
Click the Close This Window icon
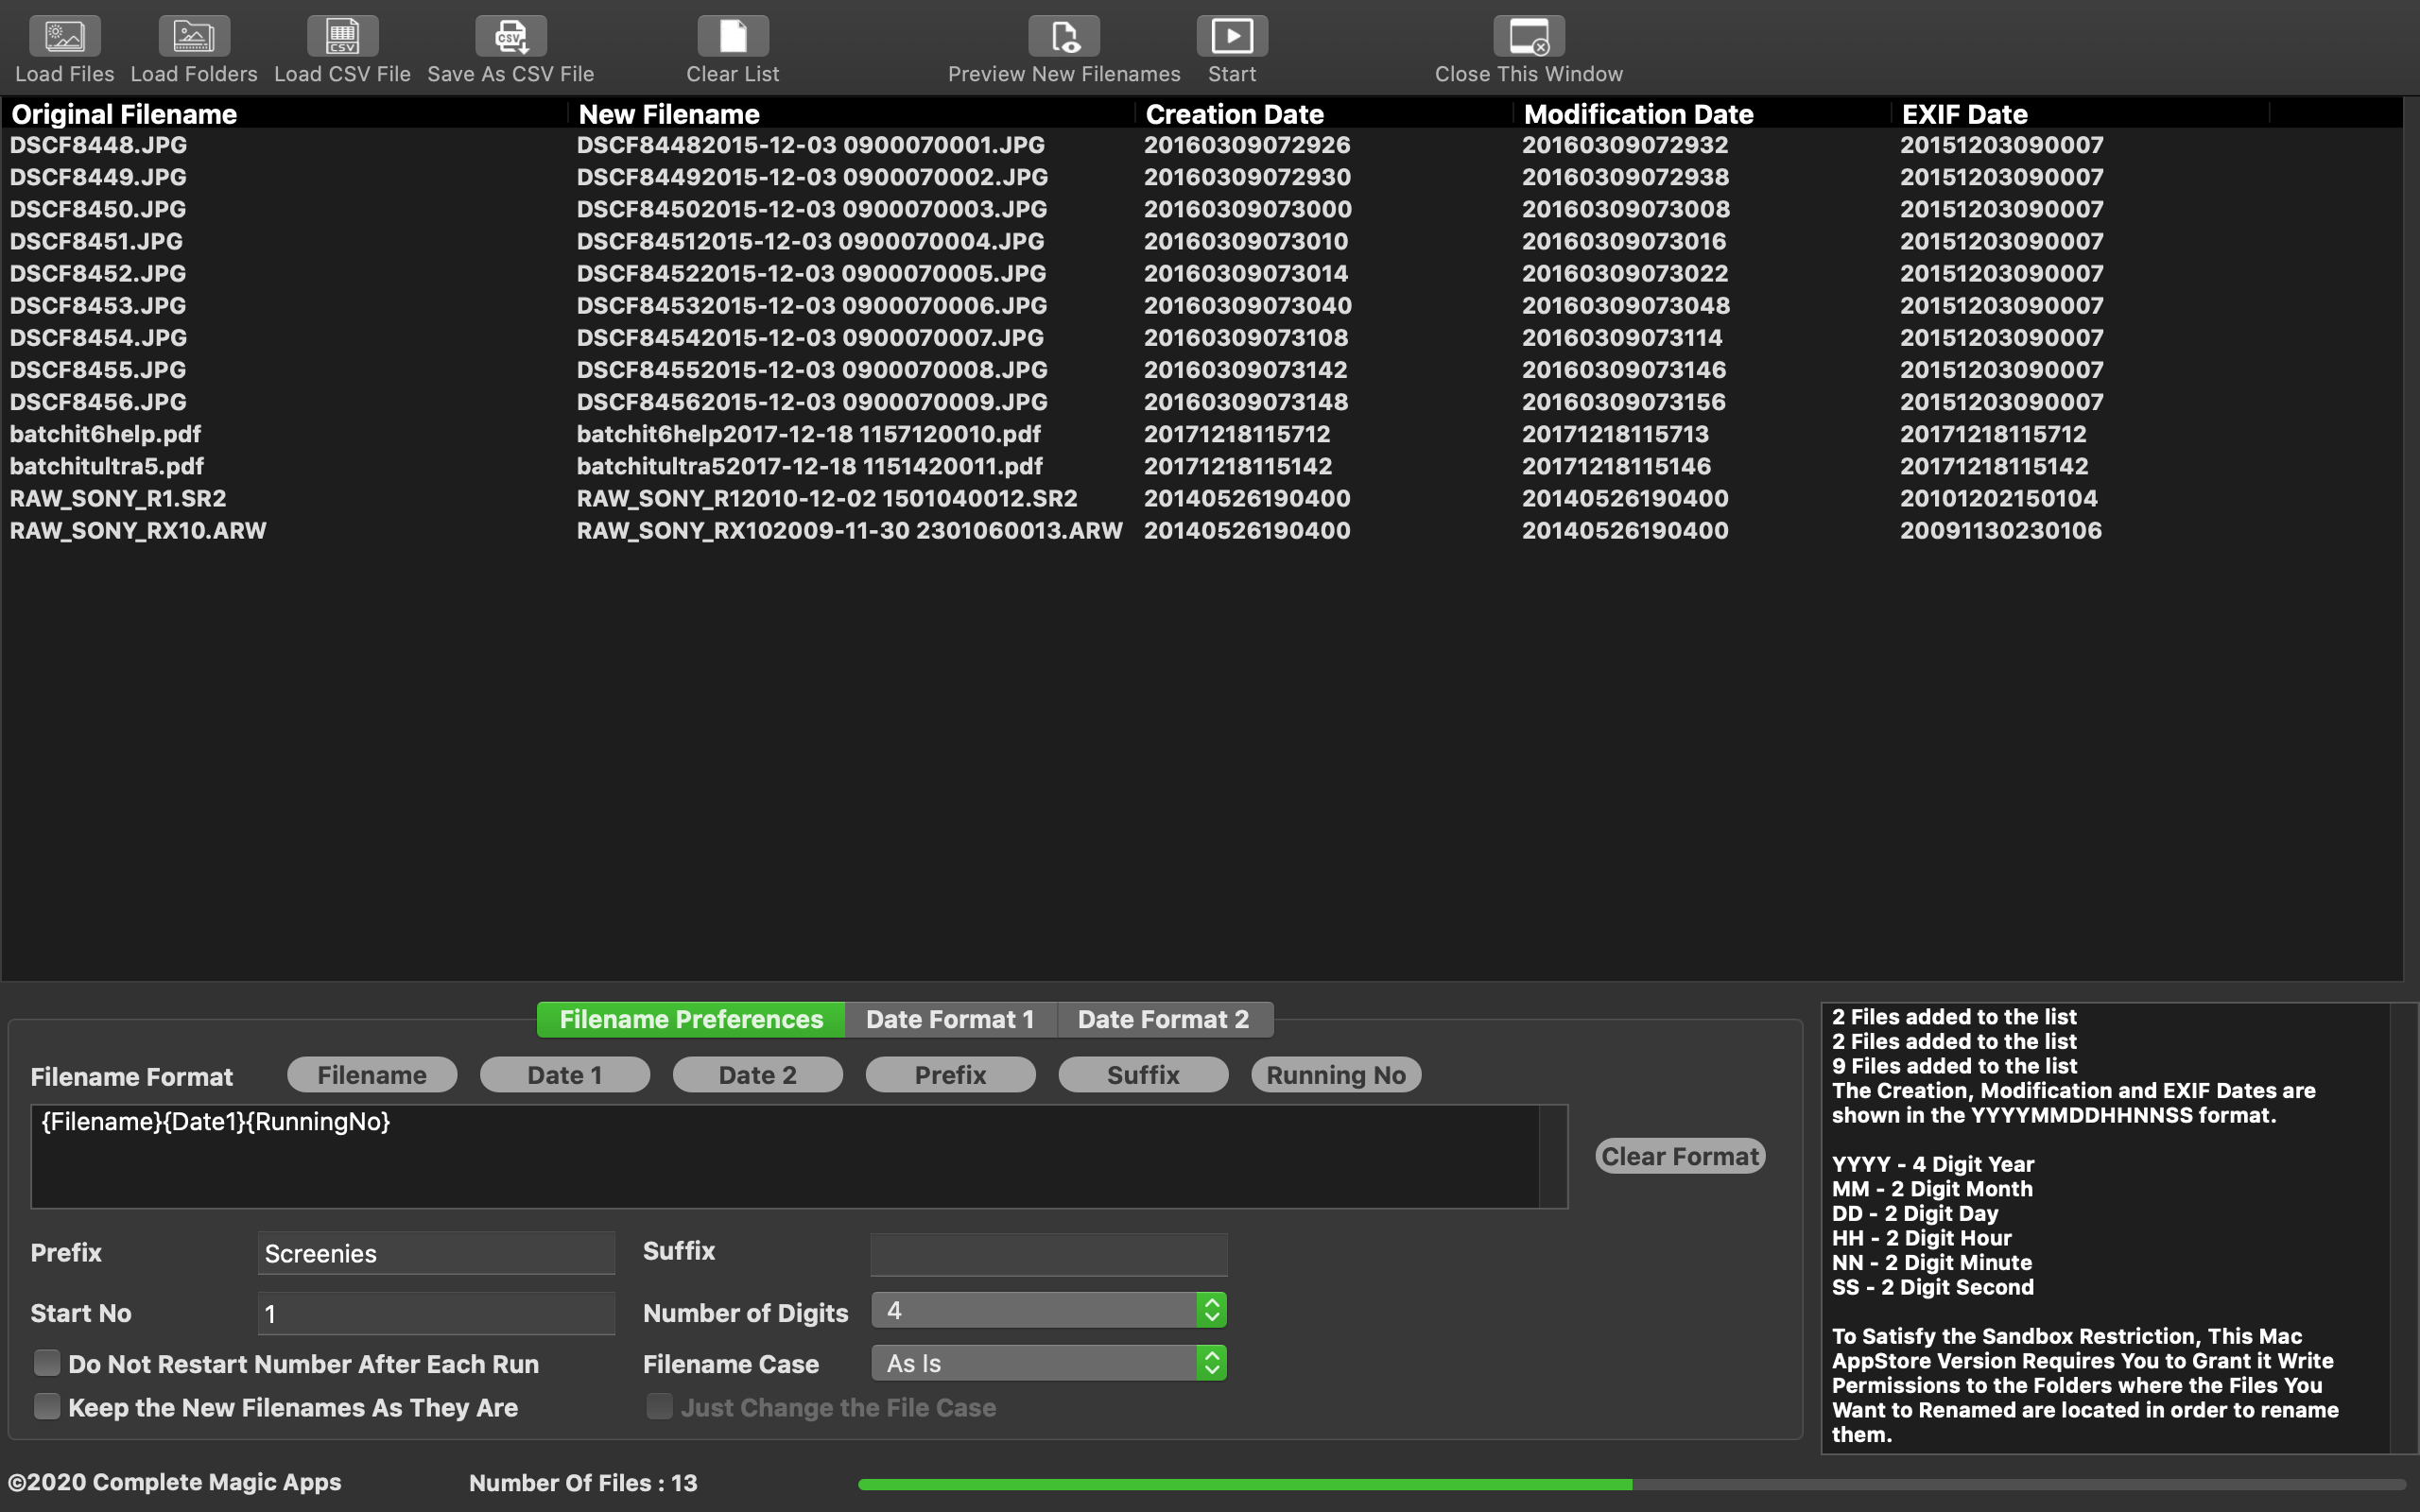coord(1527,35)
